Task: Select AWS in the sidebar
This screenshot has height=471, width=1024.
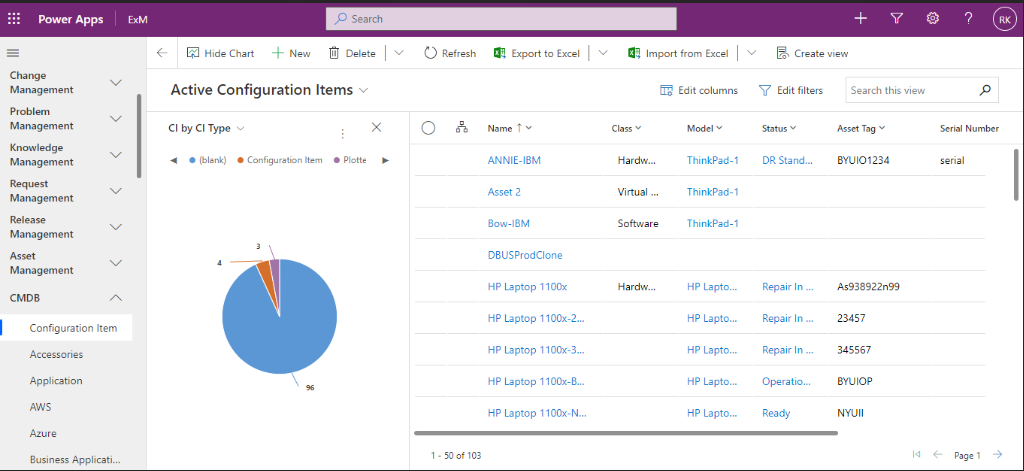Action: [x=40, y=407]
